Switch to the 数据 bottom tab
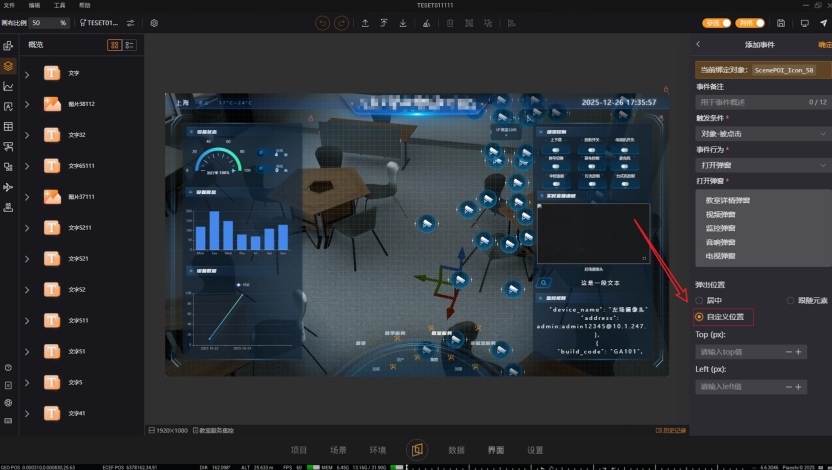 click(456, 450)
